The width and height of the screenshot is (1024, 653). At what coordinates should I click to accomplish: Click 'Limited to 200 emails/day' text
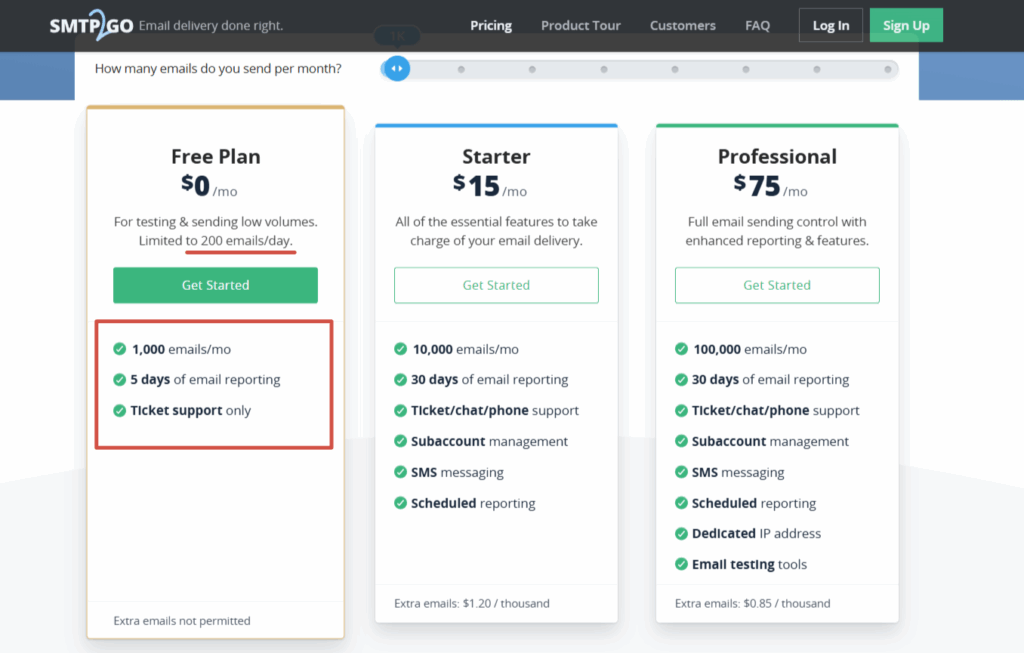(216, 240)
